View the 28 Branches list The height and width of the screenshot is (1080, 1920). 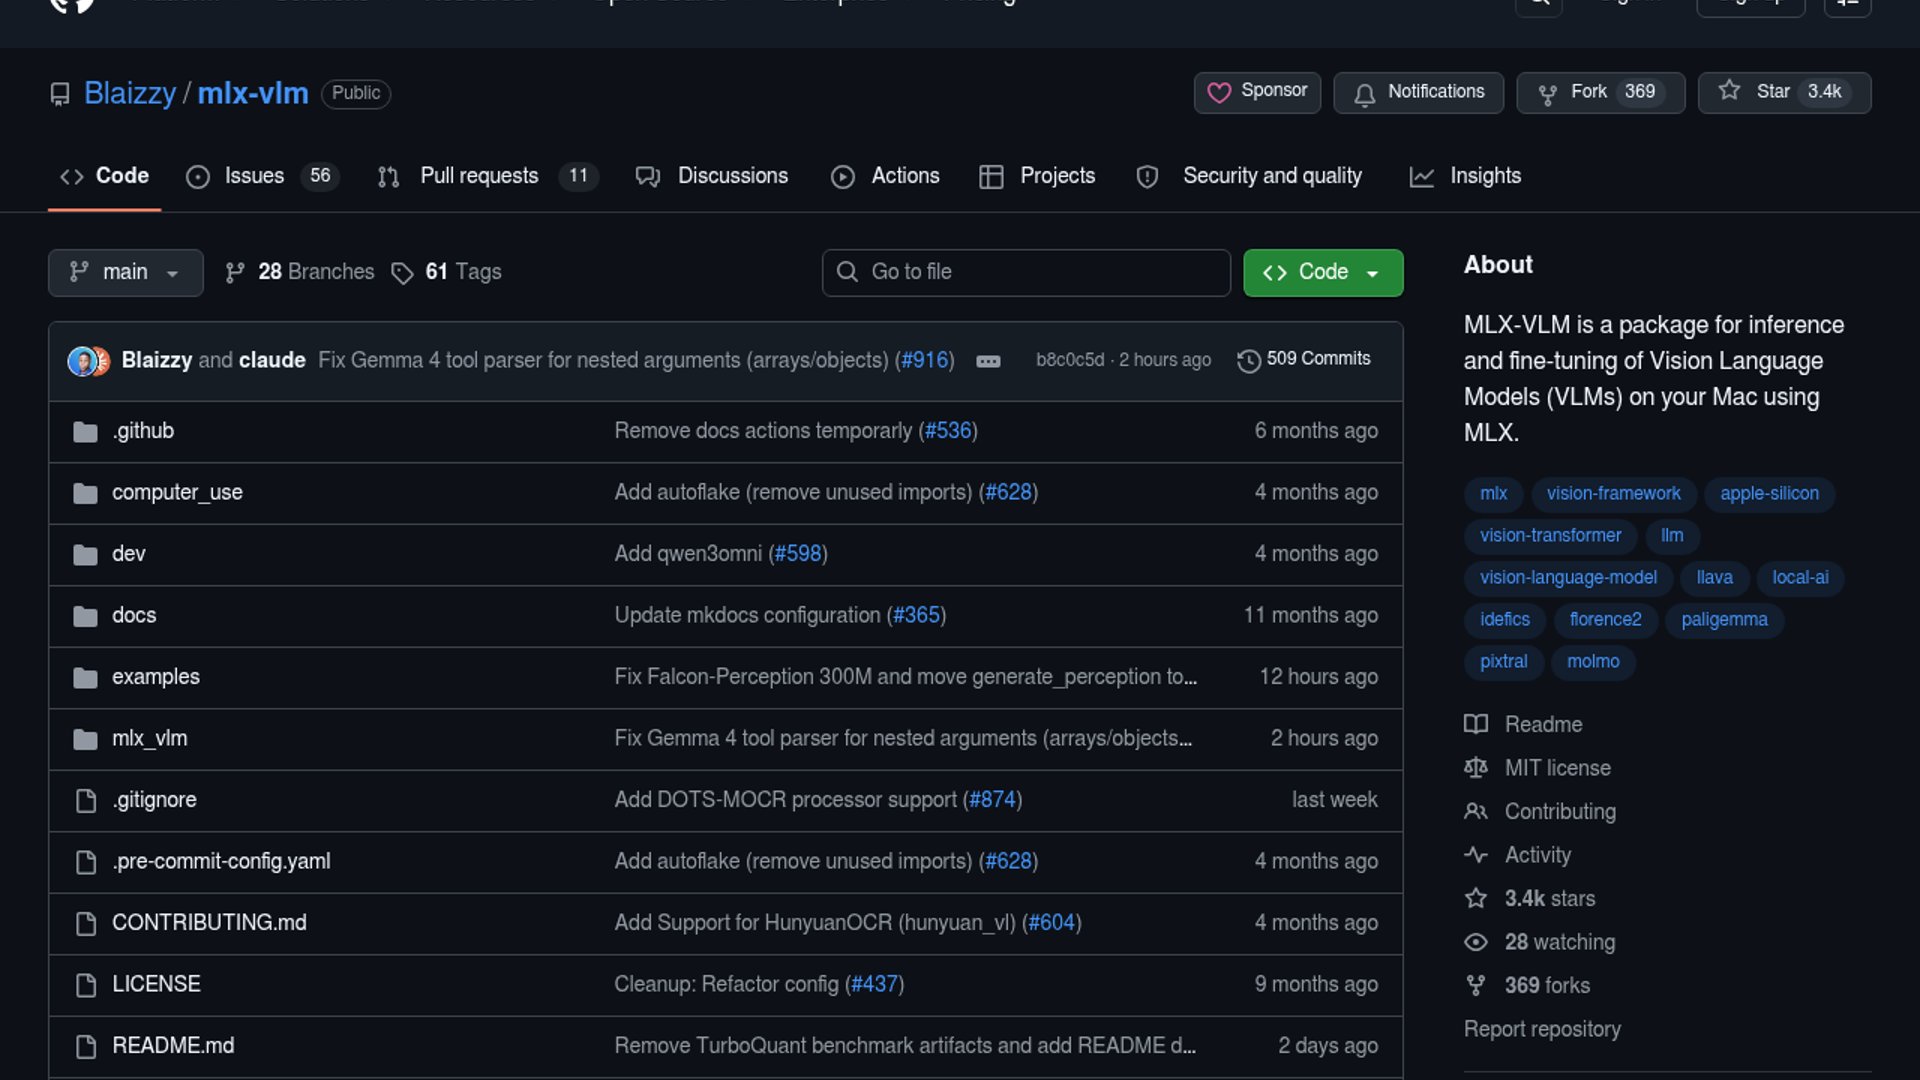tap(300, 272)
